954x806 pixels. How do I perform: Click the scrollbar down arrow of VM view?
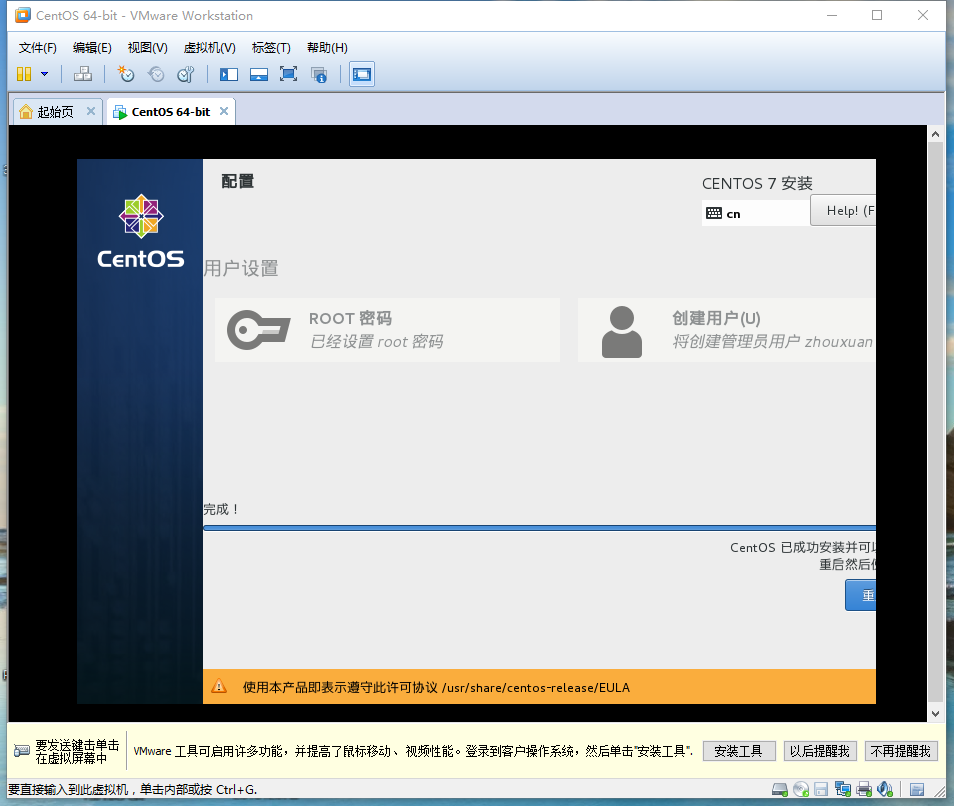point(935,714)
